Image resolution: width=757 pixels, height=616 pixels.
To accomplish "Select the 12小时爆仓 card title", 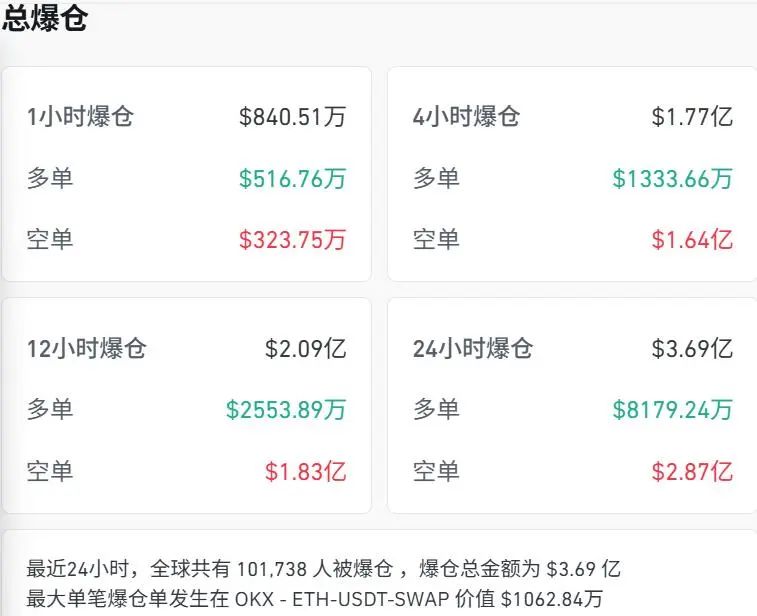I will 87,349.
